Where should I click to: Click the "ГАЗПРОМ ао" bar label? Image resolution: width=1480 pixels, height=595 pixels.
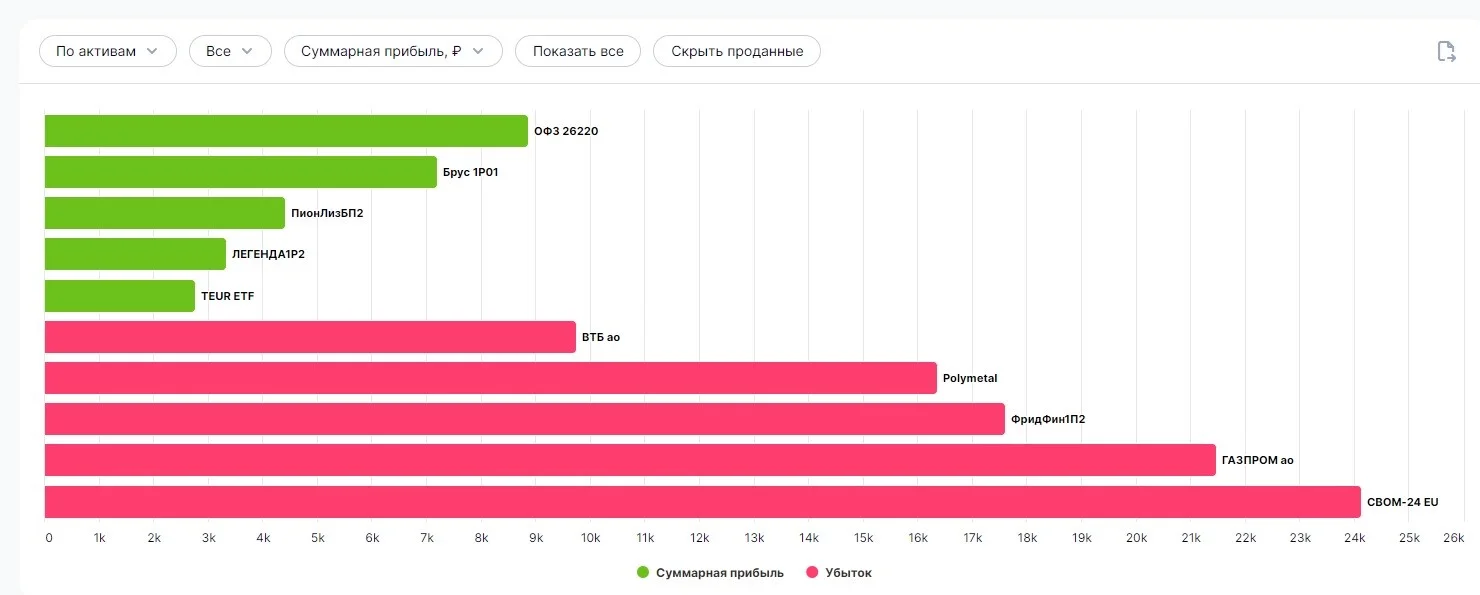point(1258,460)
